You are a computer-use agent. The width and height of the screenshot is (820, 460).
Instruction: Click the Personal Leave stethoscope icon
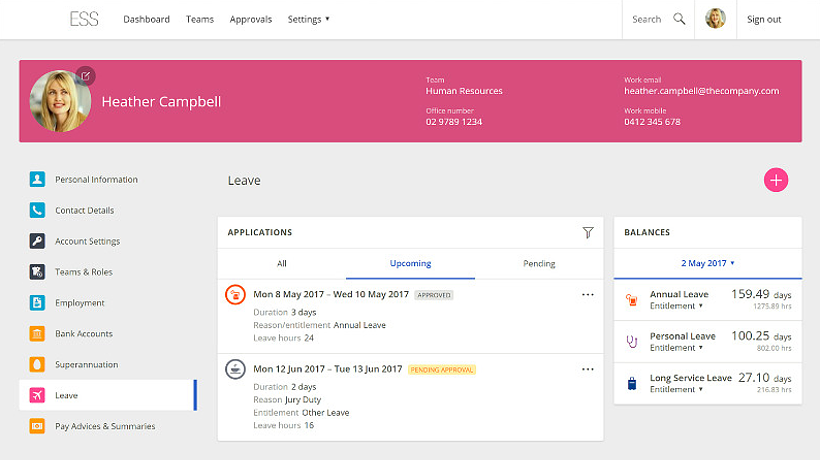(x=632, y=342)
